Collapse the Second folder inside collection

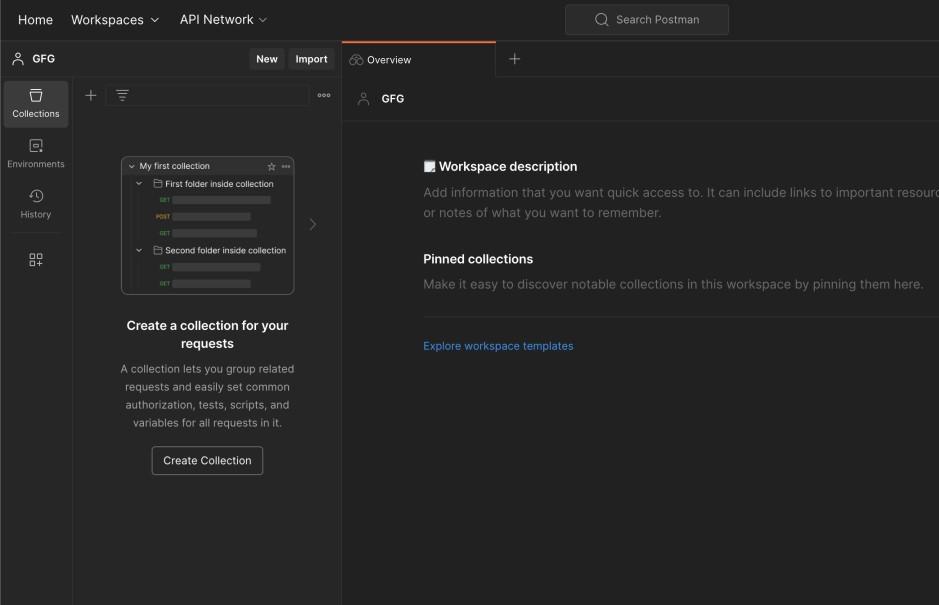pos(139,251)
